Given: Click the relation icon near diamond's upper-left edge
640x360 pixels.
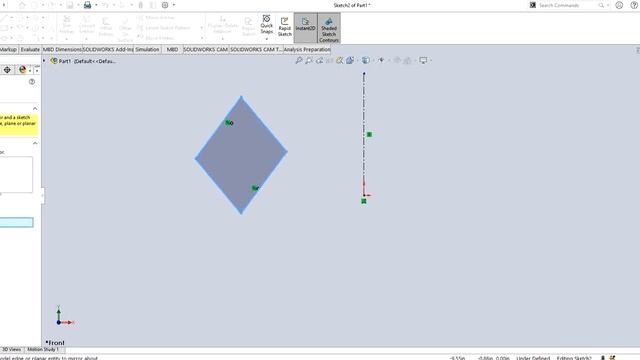Looking at the screenshot, I should click(229, 122).
